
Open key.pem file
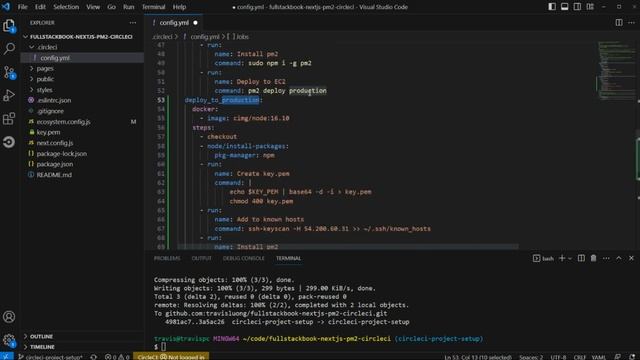pos(48,132)
